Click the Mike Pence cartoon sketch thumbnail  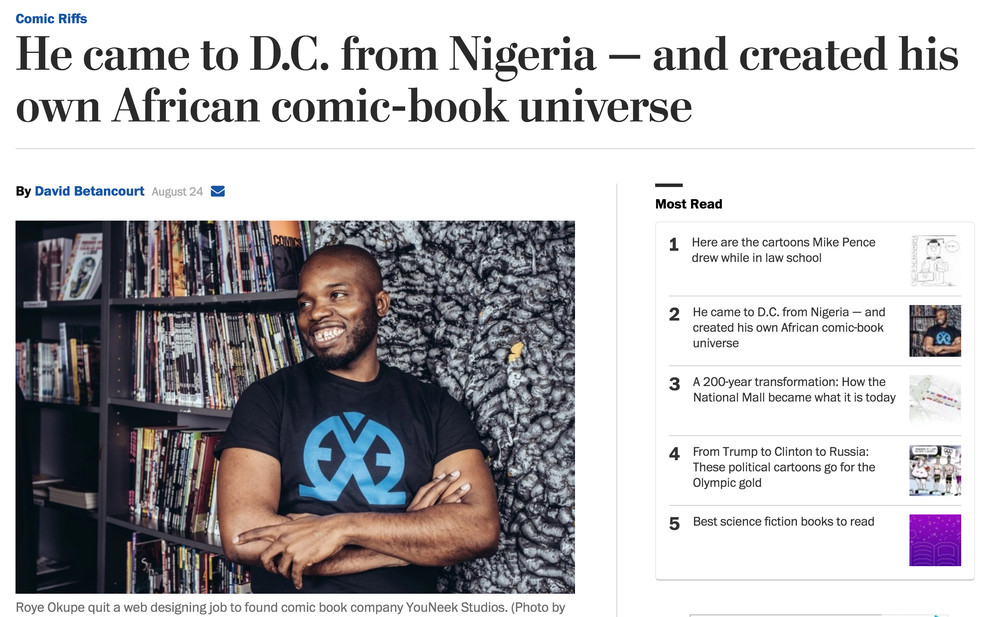pyautogui.click(x=935, y=260)
